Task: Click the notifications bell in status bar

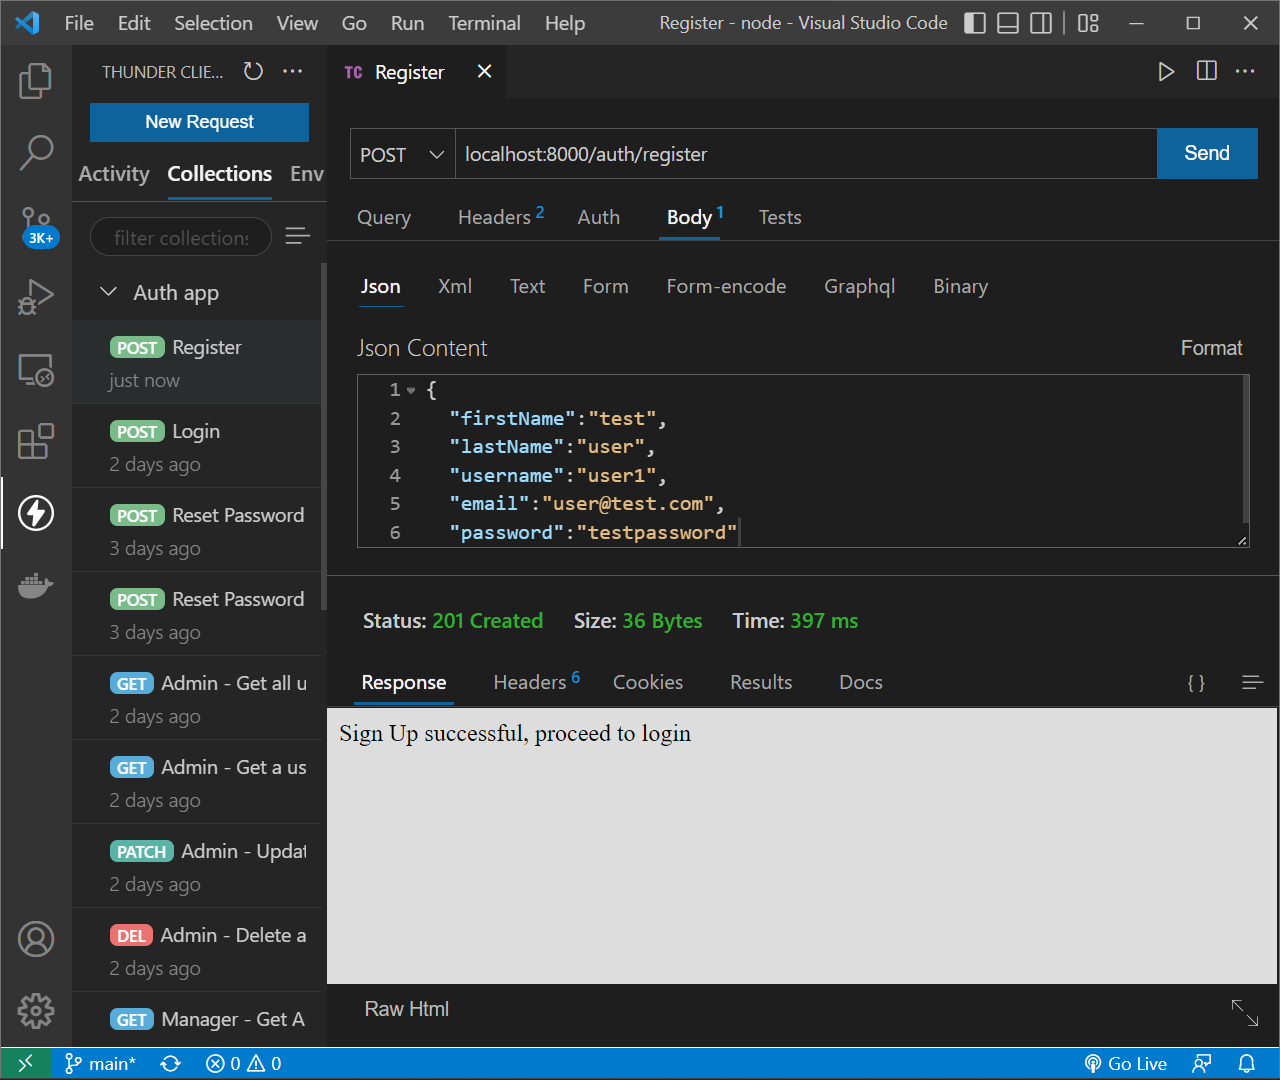Action: pyautogui.click(x=1245, y=1063)
